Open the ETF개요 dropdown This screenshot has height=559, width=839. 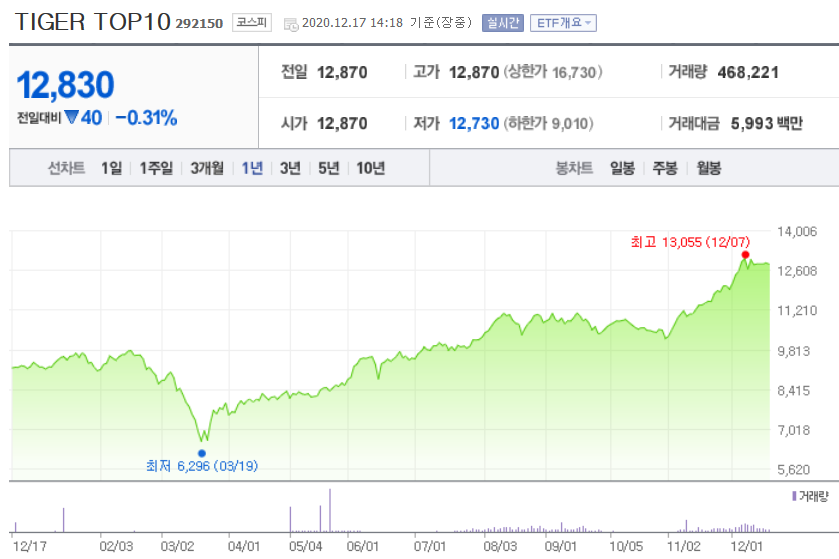563,23
